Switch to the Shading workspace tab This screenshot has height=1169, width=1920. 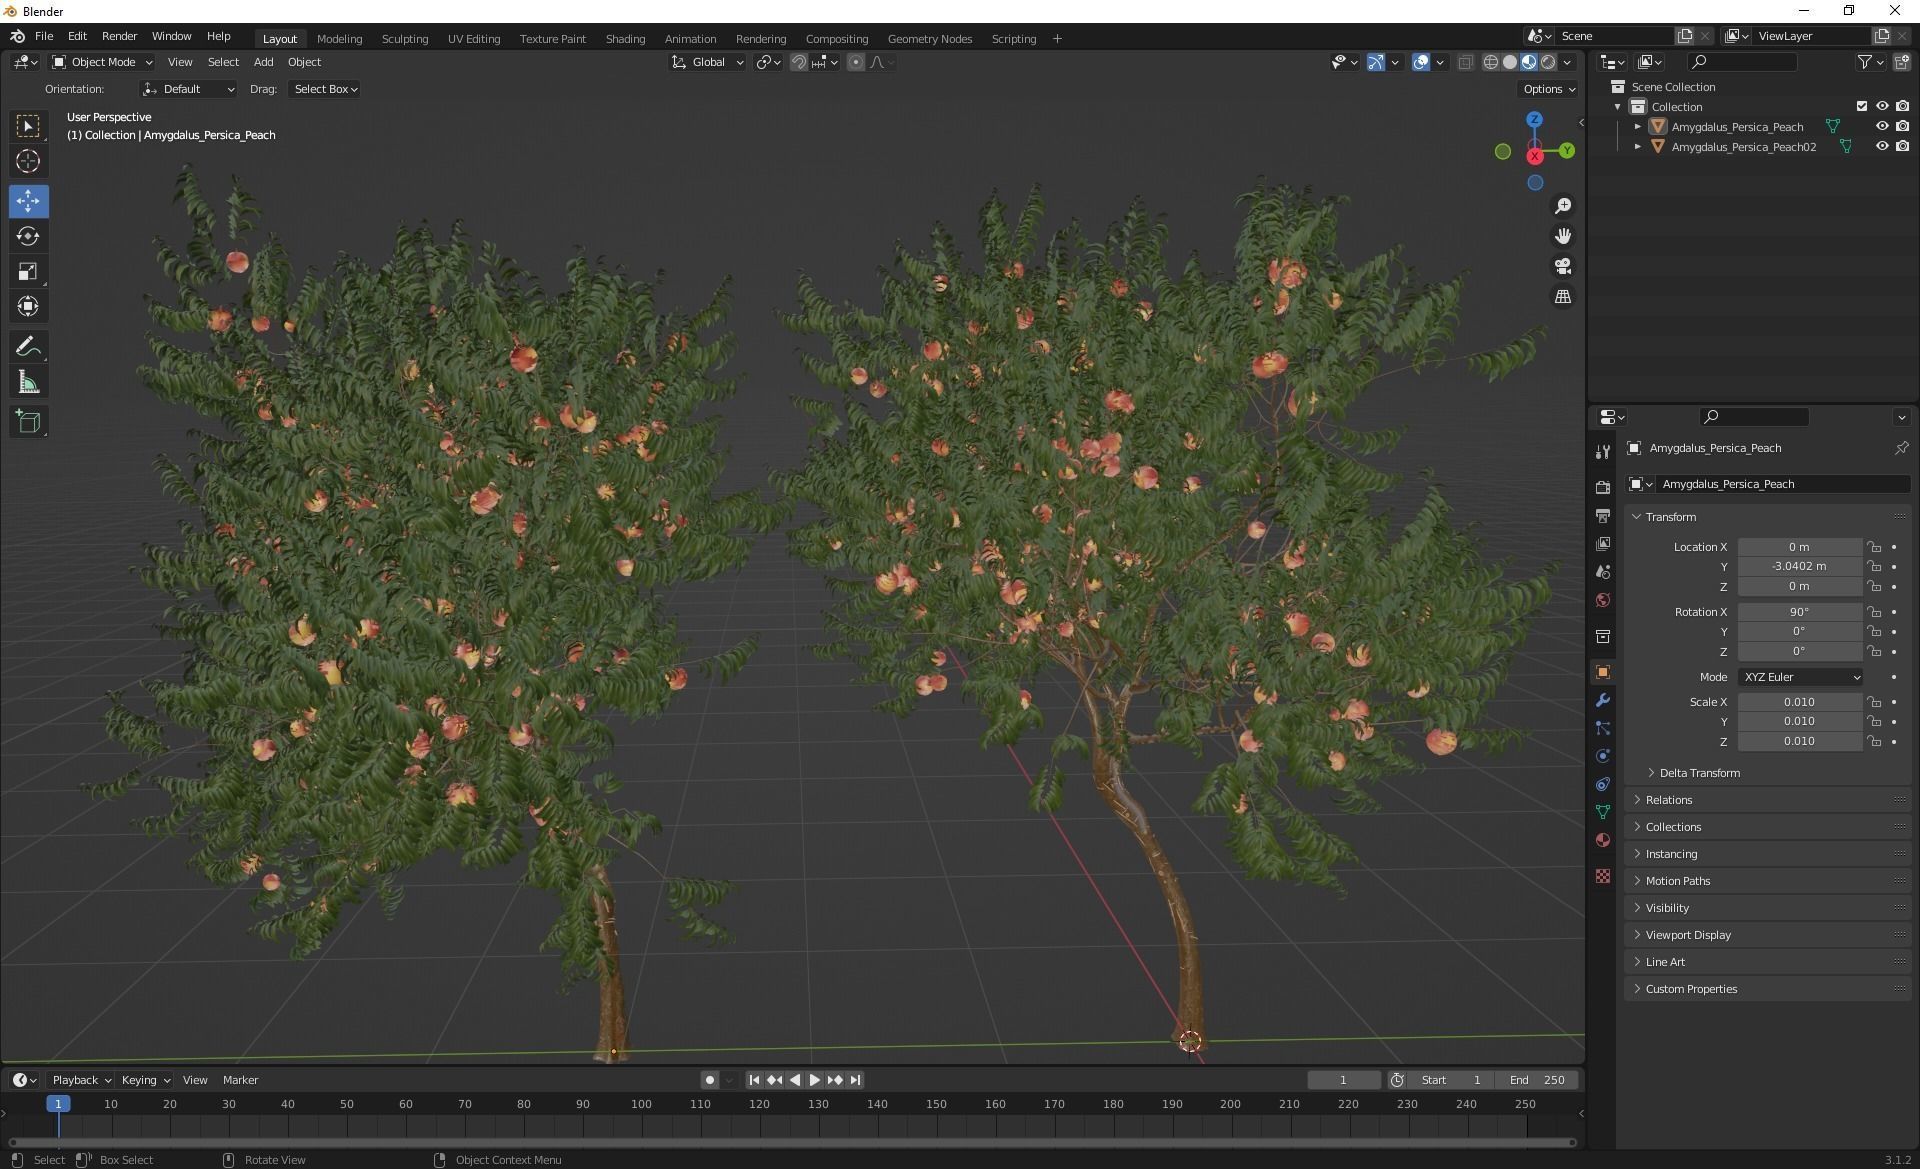(x=625, y=39)
